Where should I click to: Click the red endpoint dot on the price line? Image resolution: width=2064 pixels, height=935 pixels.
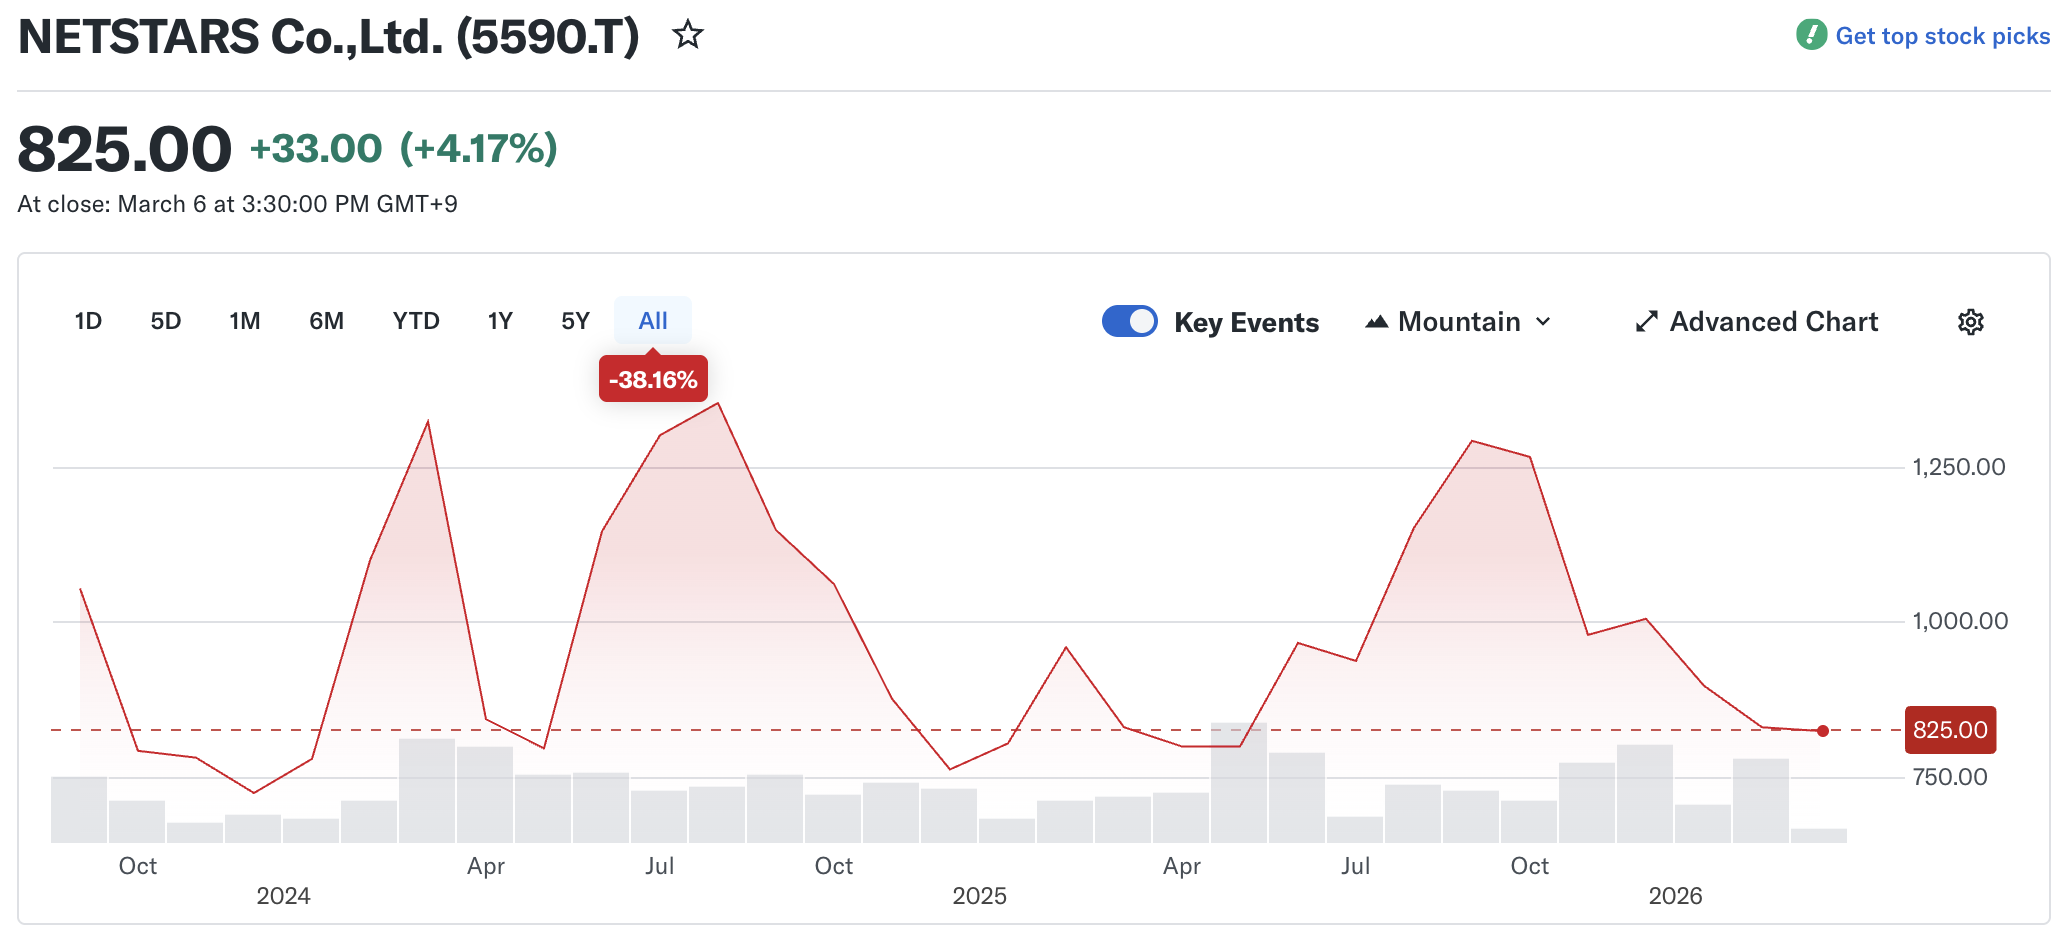pos(1823,731)
